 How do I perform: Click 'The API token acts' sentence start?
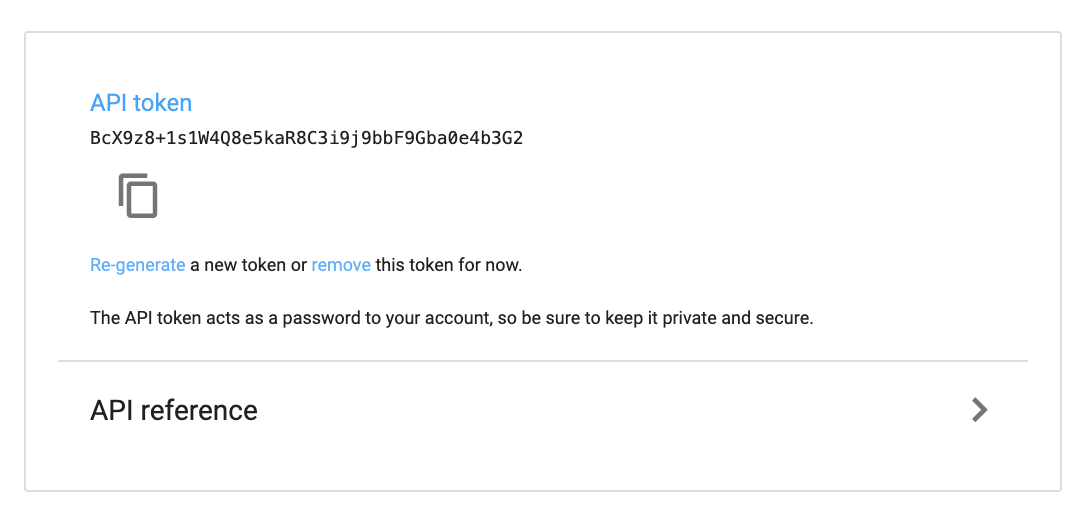click(x=155, y=318)
